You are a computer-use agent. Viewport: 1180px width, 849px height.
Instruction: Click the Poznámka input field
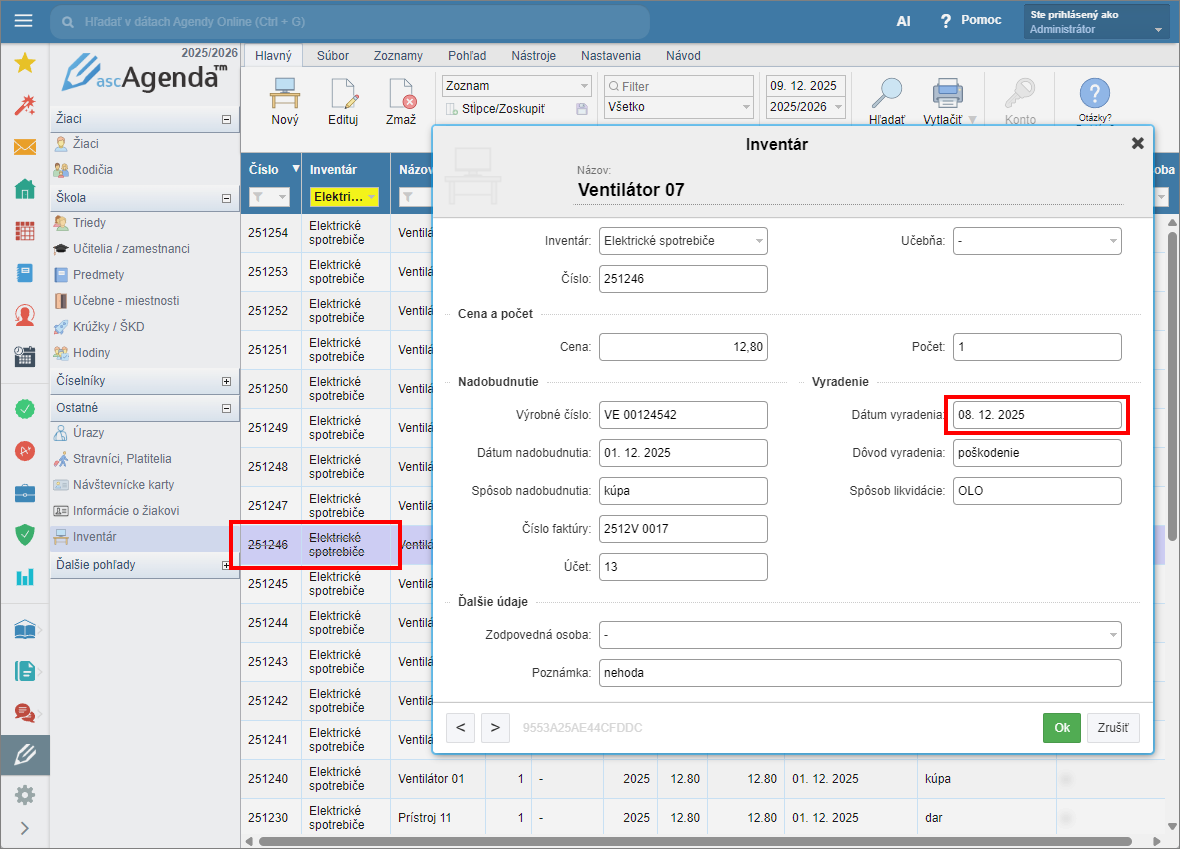(859, 673)
